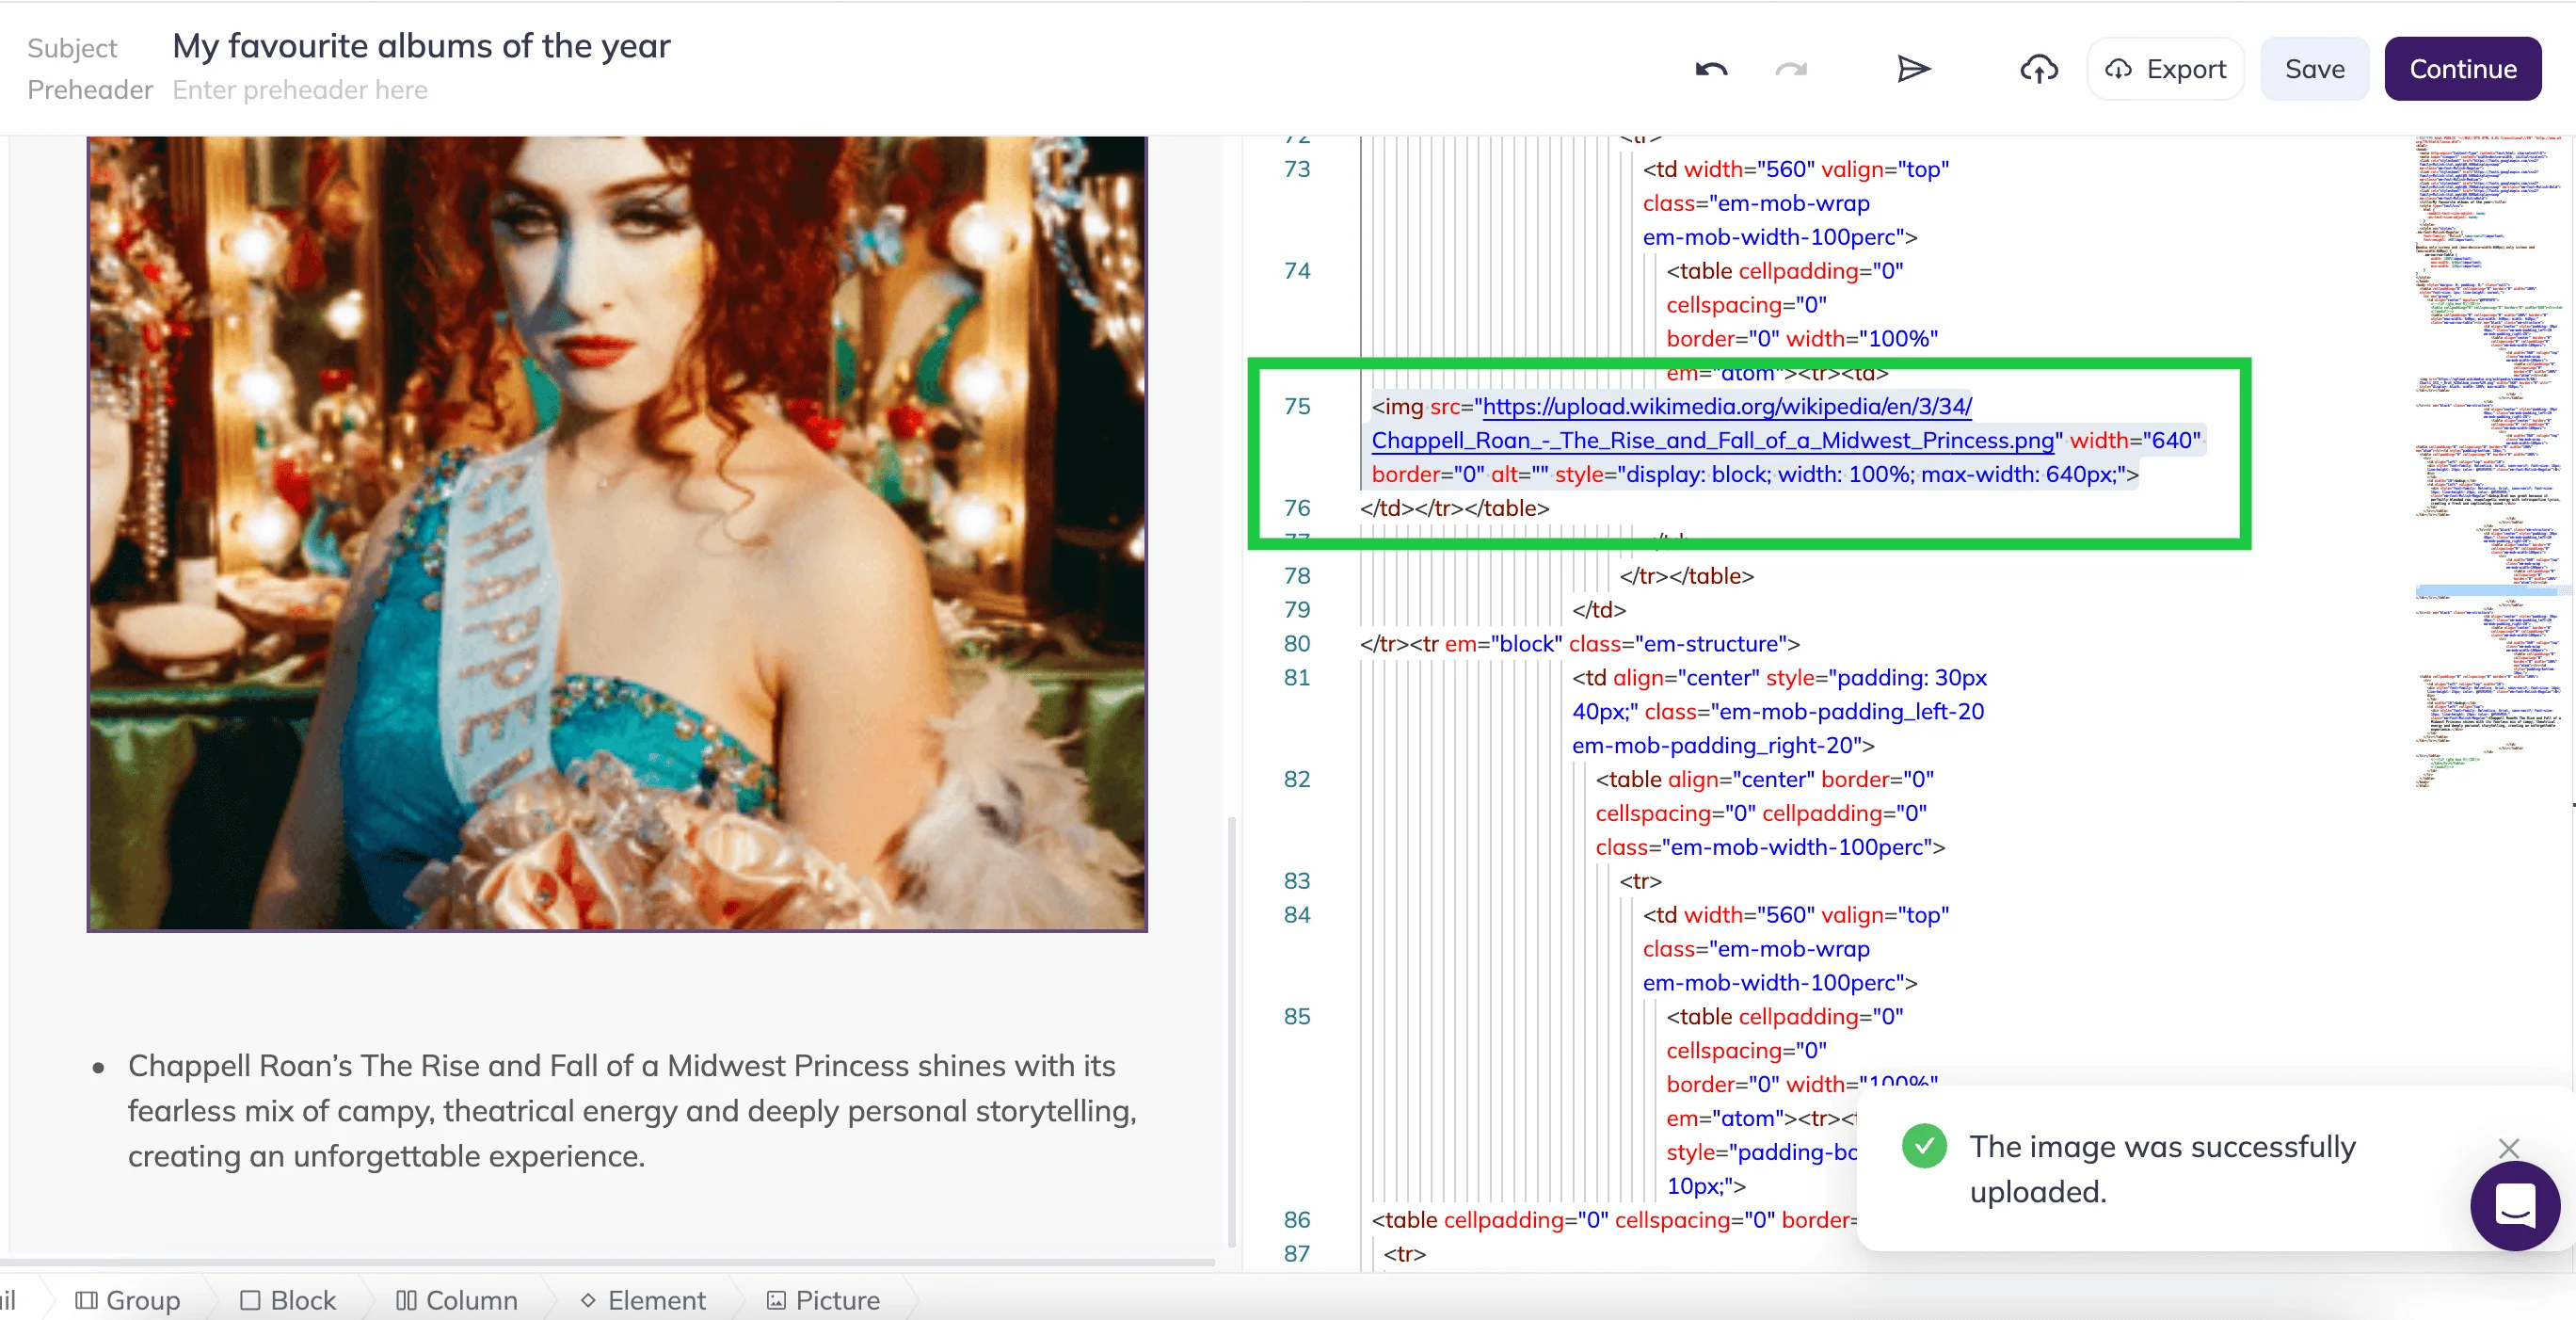Click the green success checkmark in the notification
This screenshot has width=2576, height=1320.
(1924, 1146)
